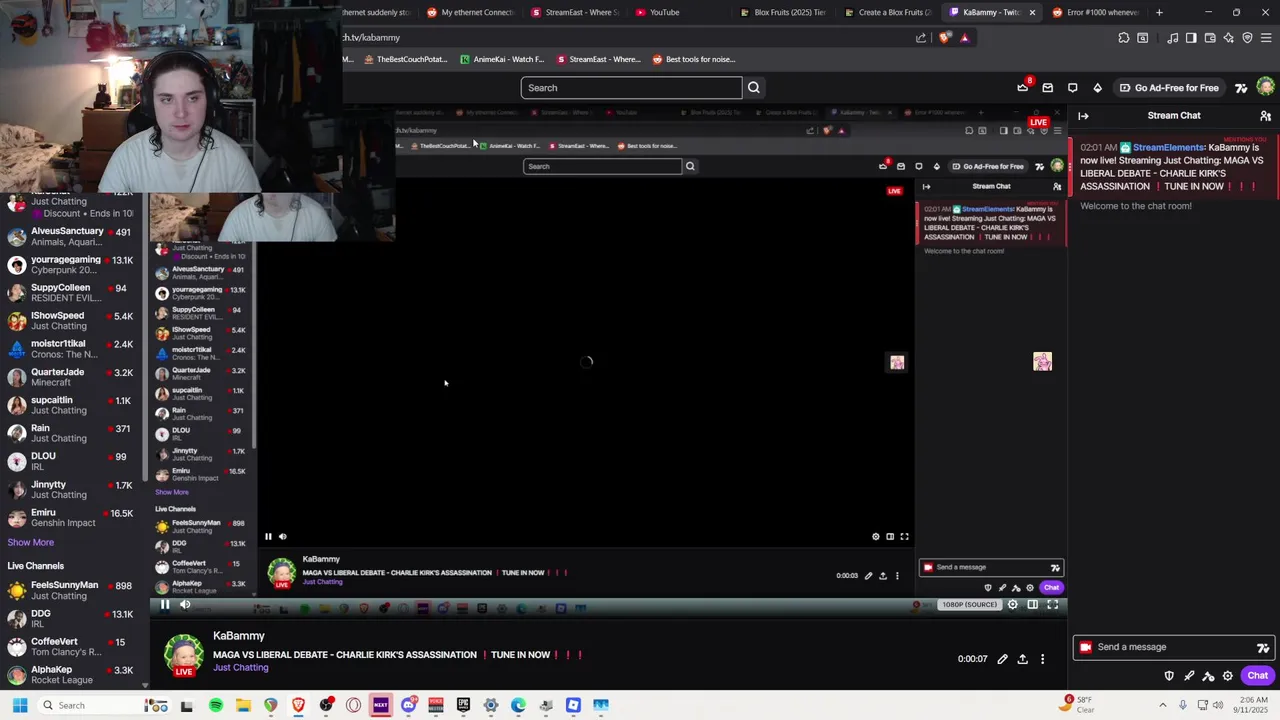Open the KaBammy channel avatar below the player
Viewport: 1280px width, 720px height.
[x=184, y=654]
